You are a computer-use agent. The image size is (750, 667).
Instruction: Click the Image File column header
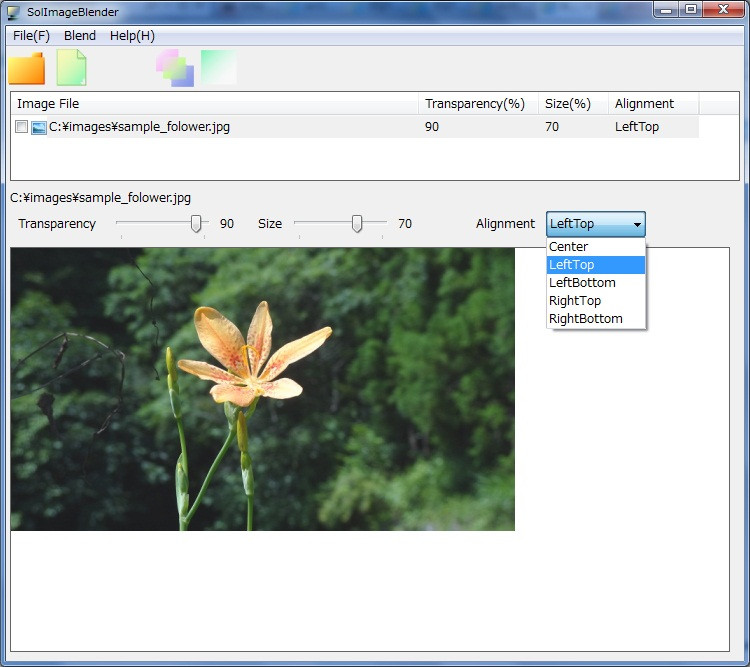(x=214, y=104)
